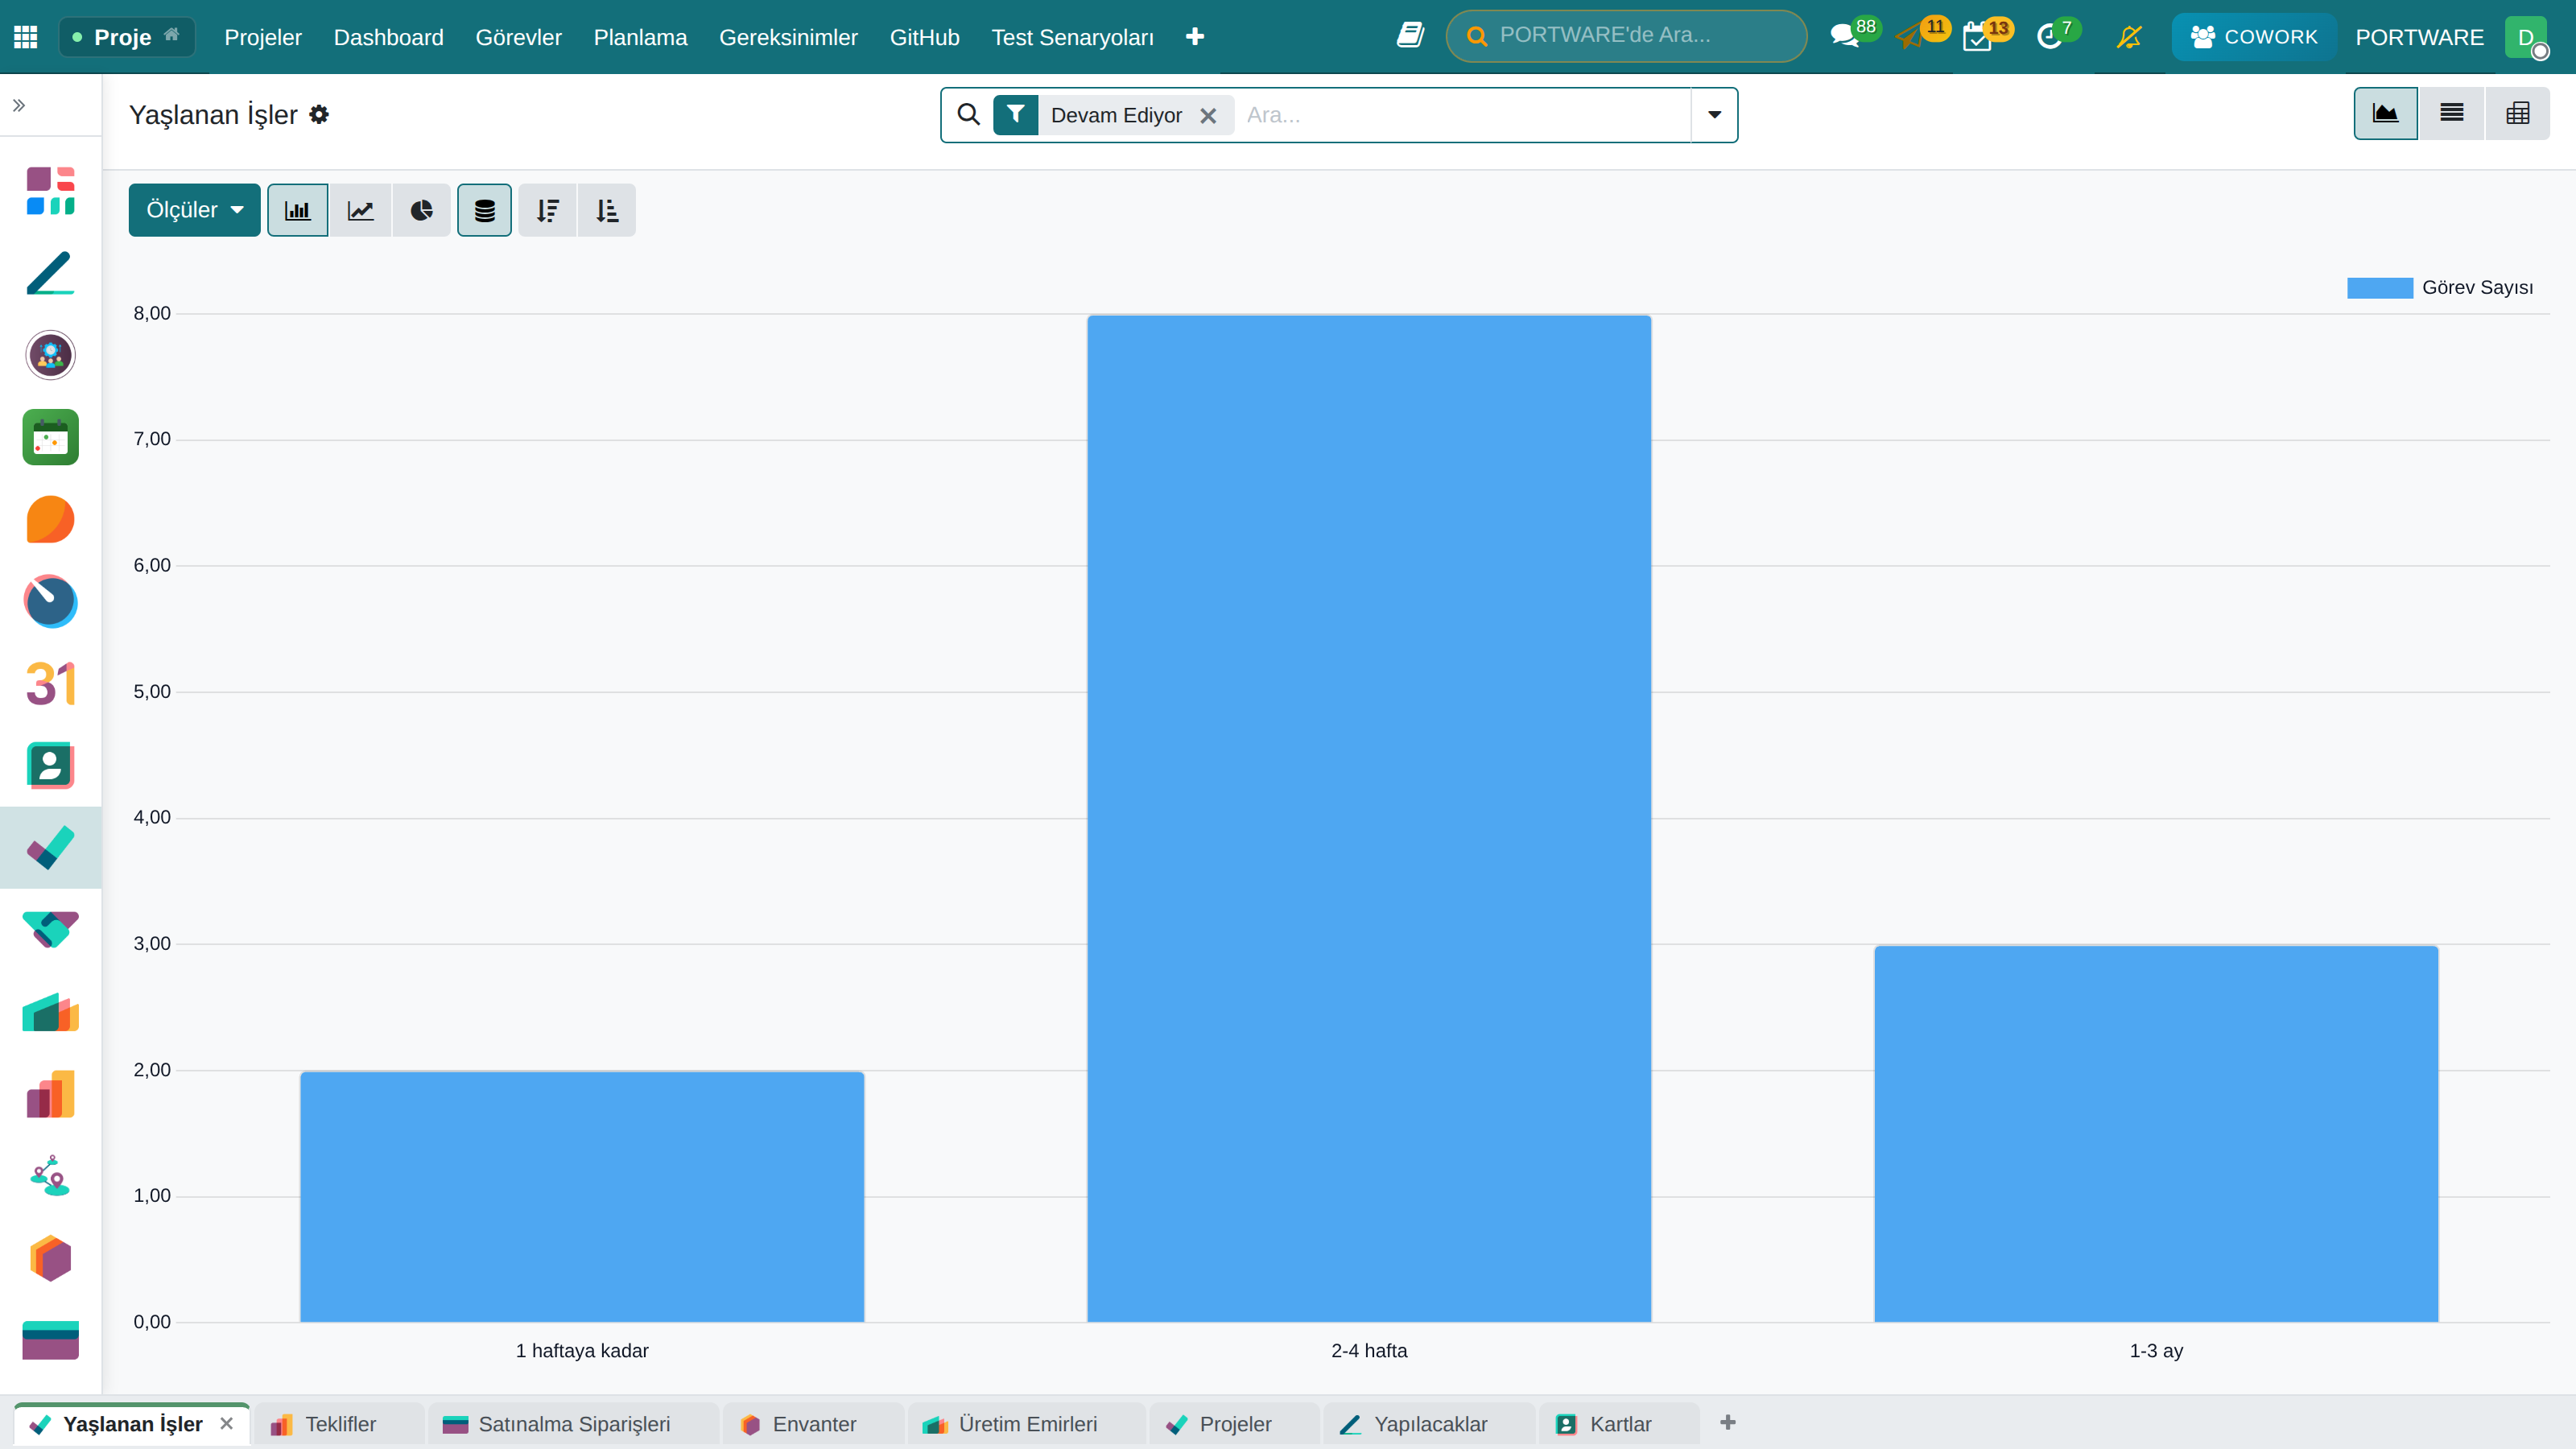Sort bars in descending order
The width and height of the screenshot is (2576, 1449).
tap(547, 210)
